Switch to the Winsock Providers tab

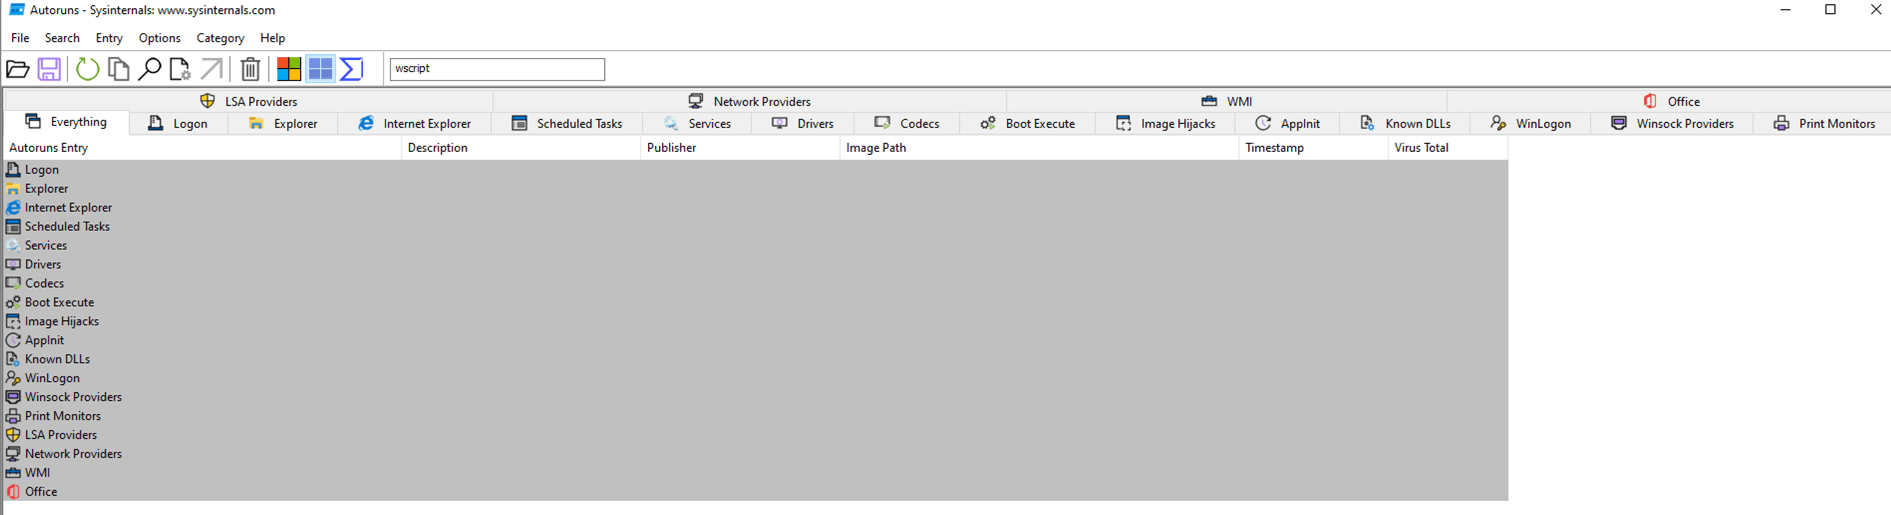1672,124
